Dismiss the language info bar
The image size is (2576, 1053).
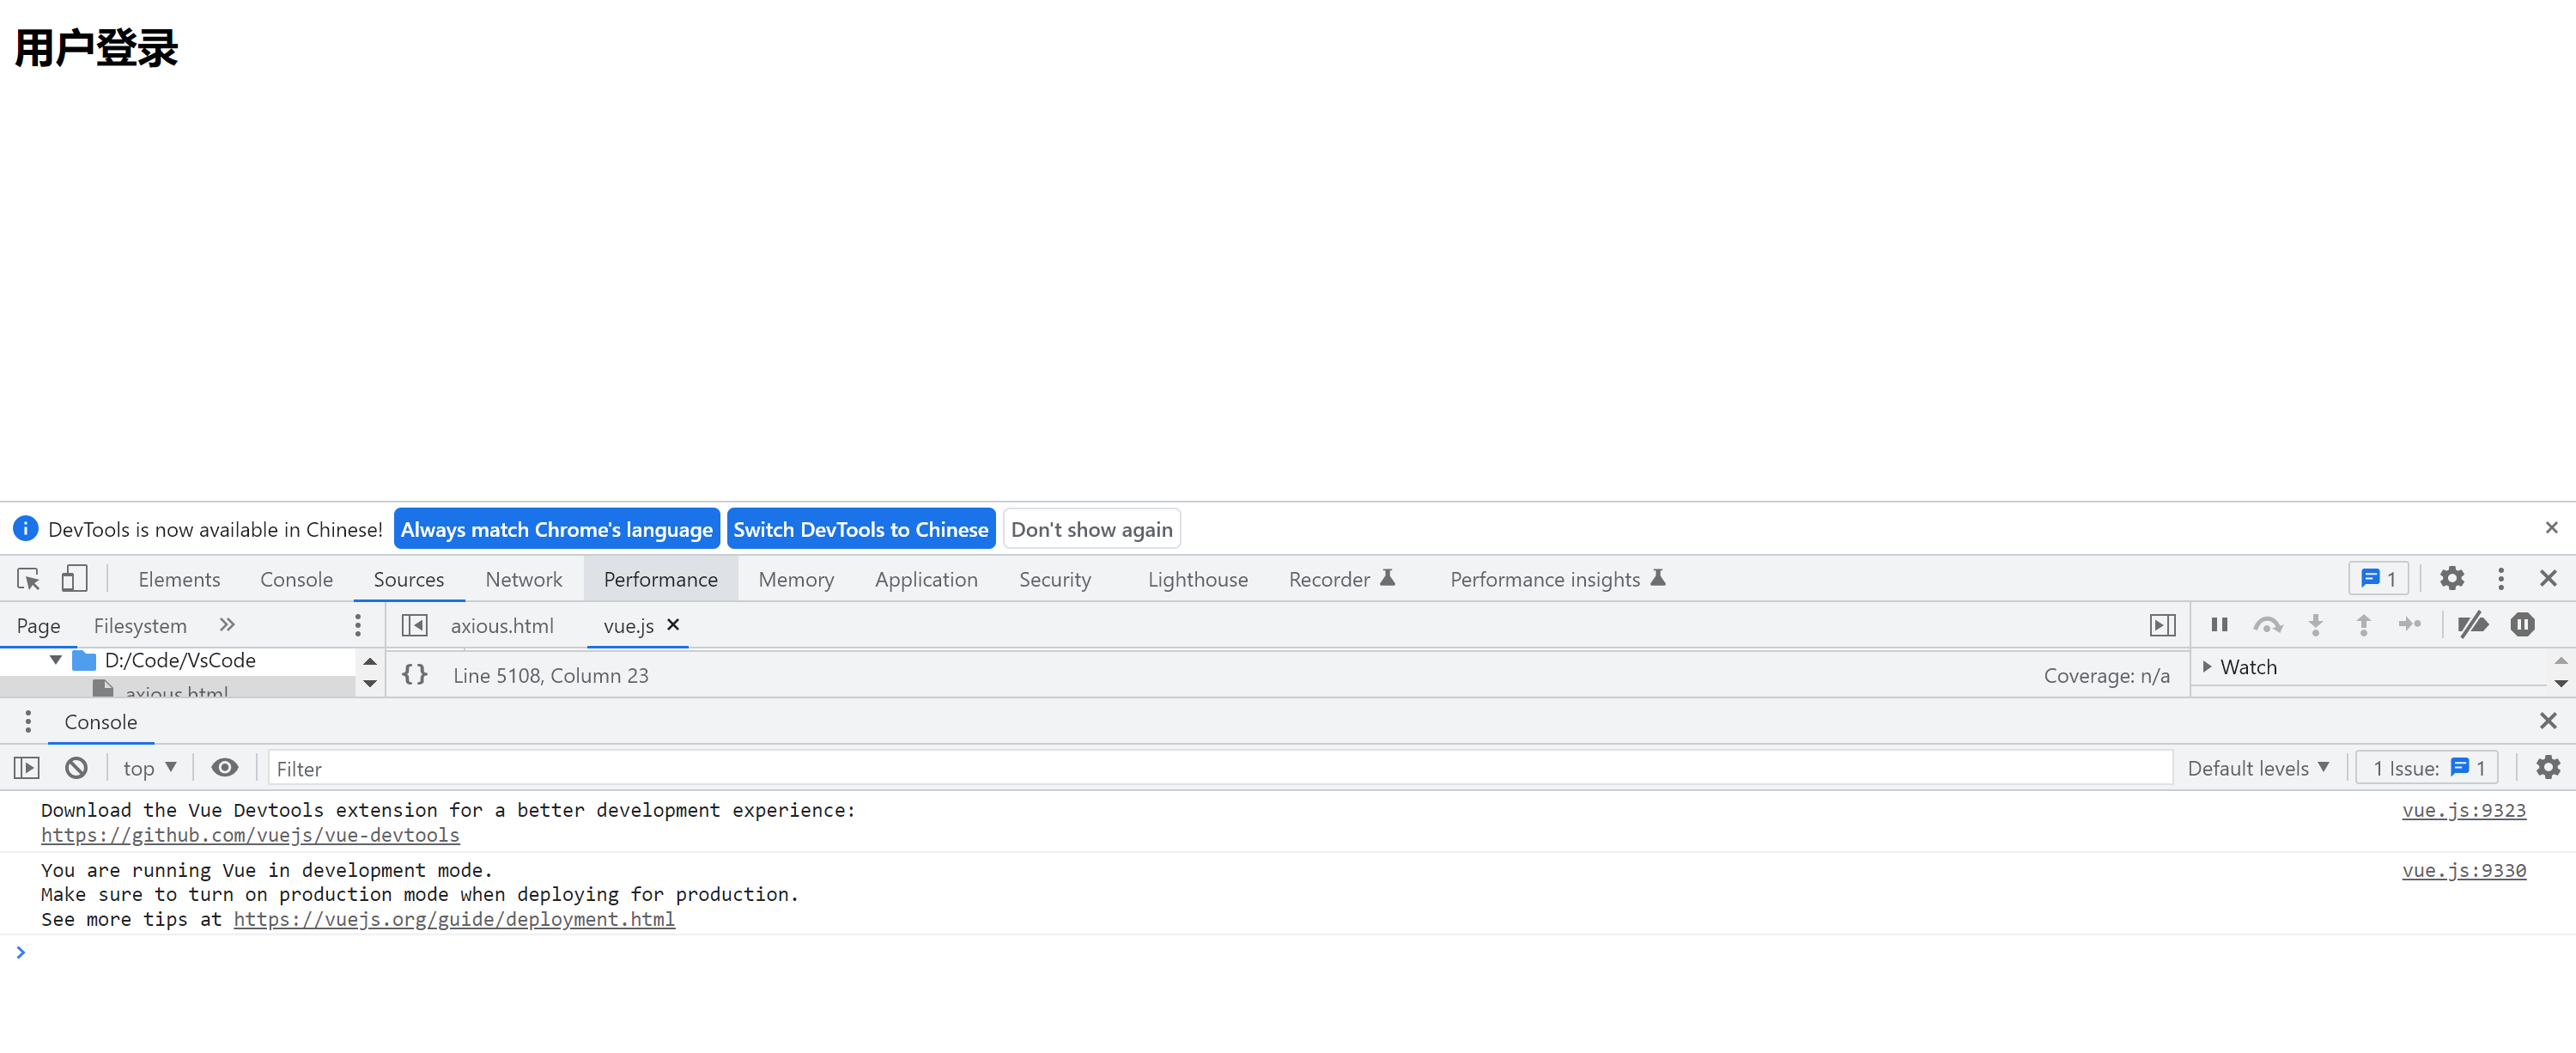click(2551, 527)
